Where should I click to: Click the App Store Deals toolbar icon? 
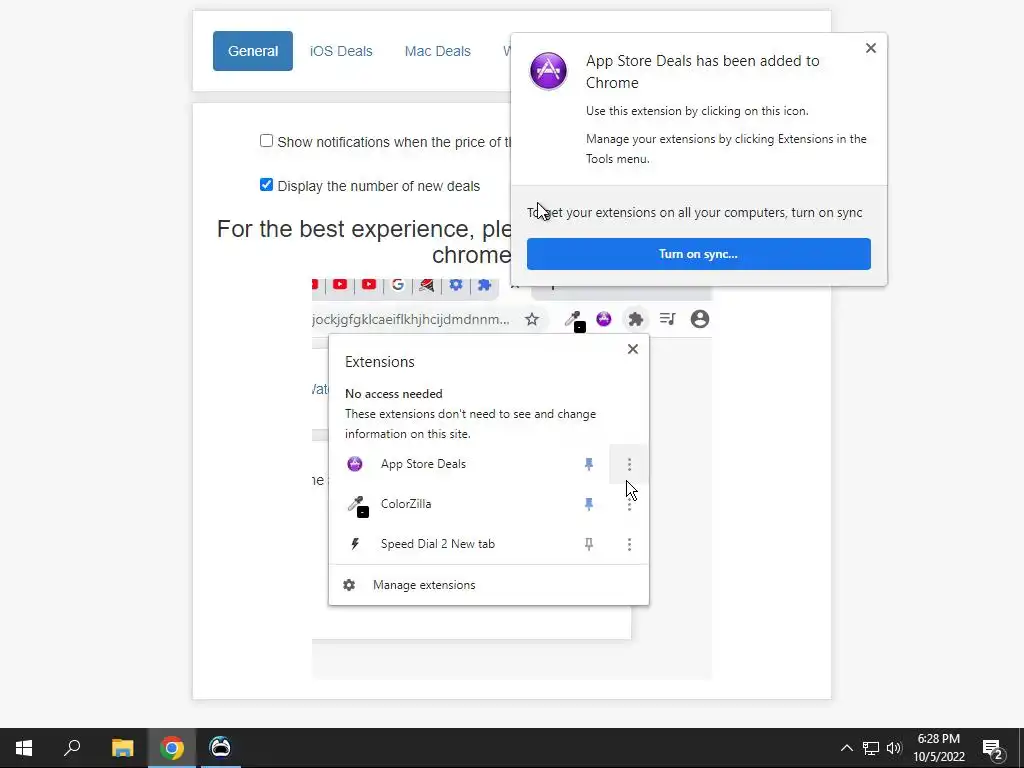(x=604, y=319)
